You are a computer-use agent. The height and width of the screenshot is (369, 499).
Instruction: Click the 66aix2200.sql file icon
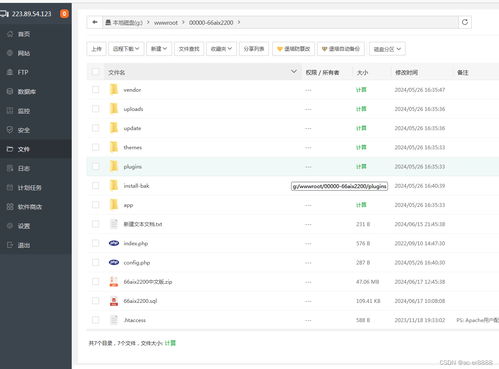[114, 301]
